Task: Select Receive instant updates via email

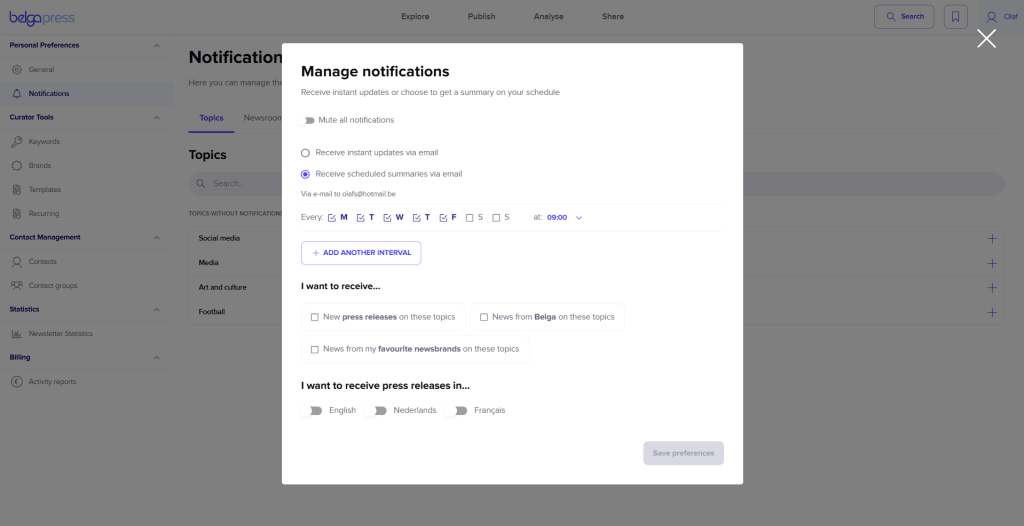Action: [305, 153]
